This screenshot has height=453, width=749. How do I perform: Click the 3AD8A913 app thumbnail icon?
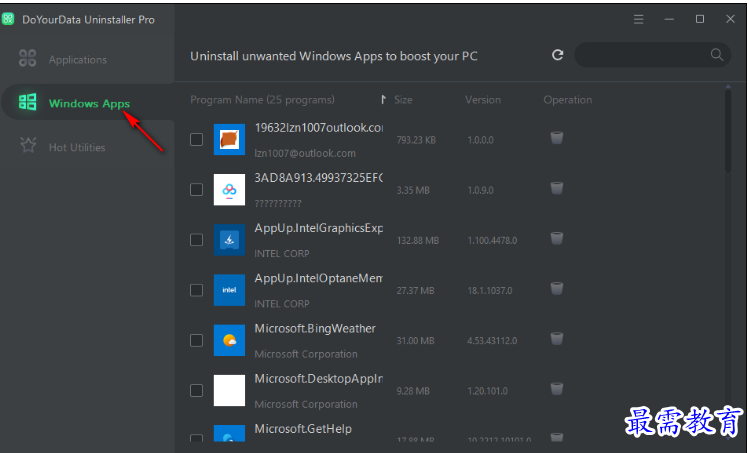229,190
